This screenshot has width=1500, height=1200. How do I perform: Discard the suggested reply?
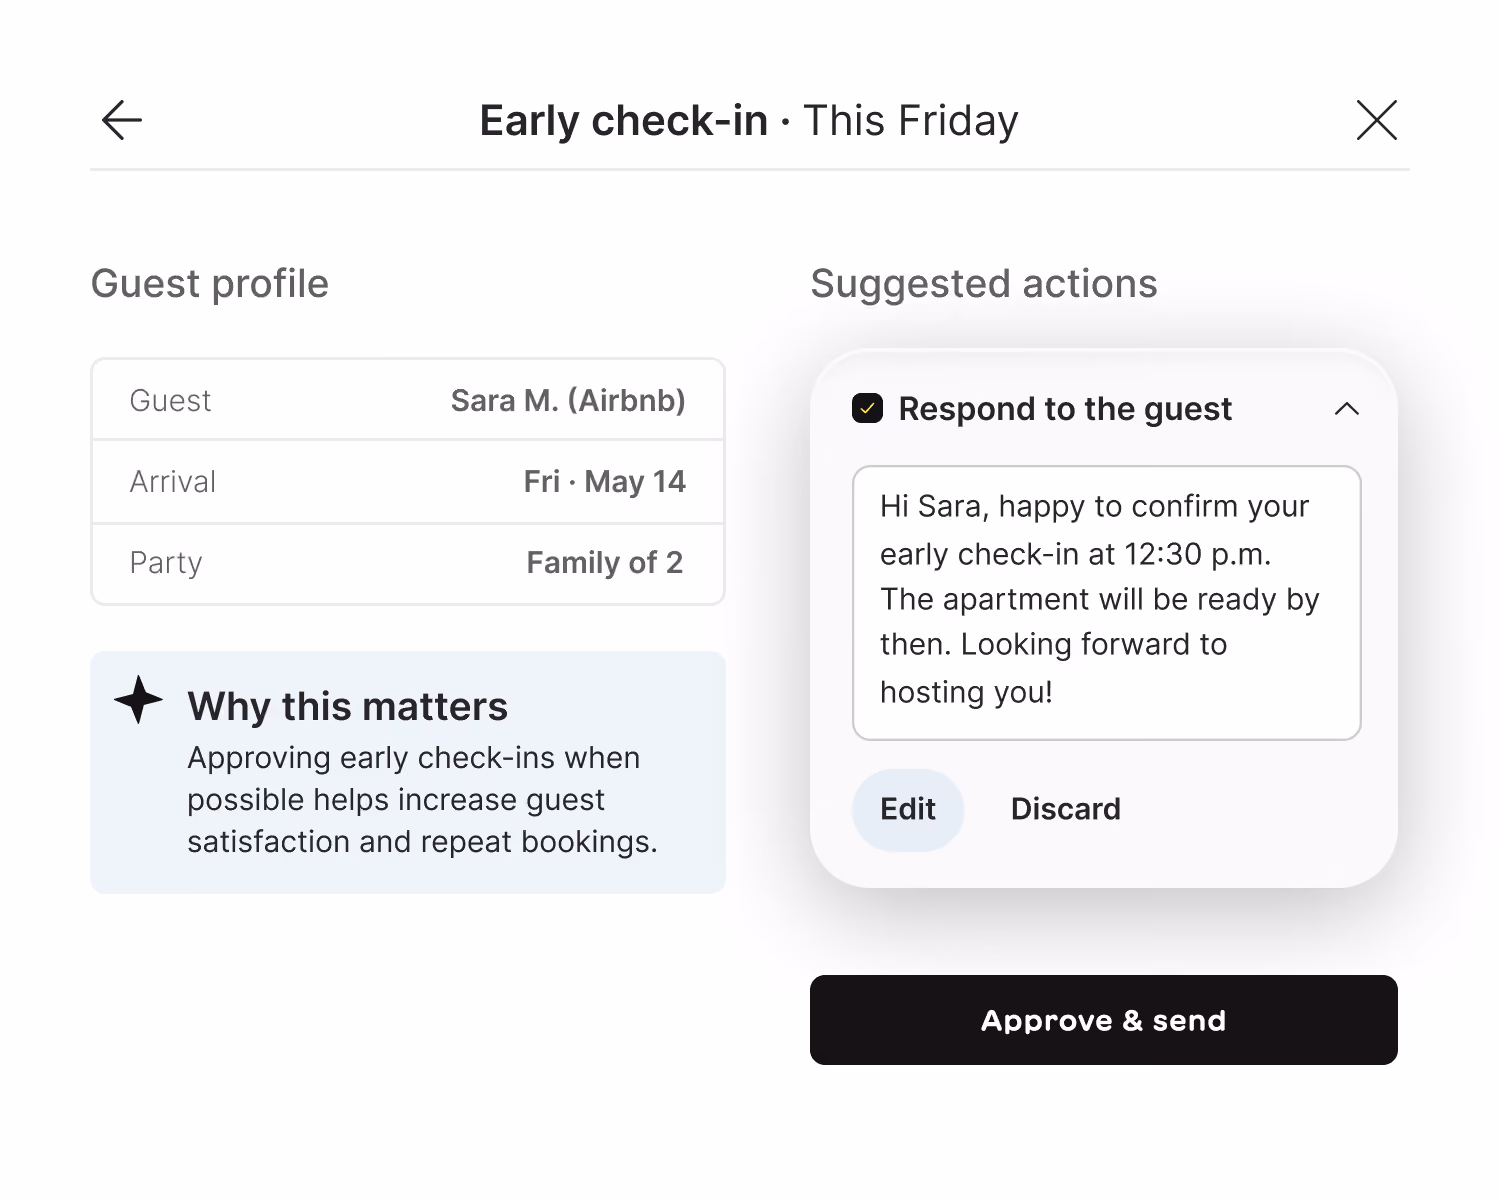click(1065, 809)
